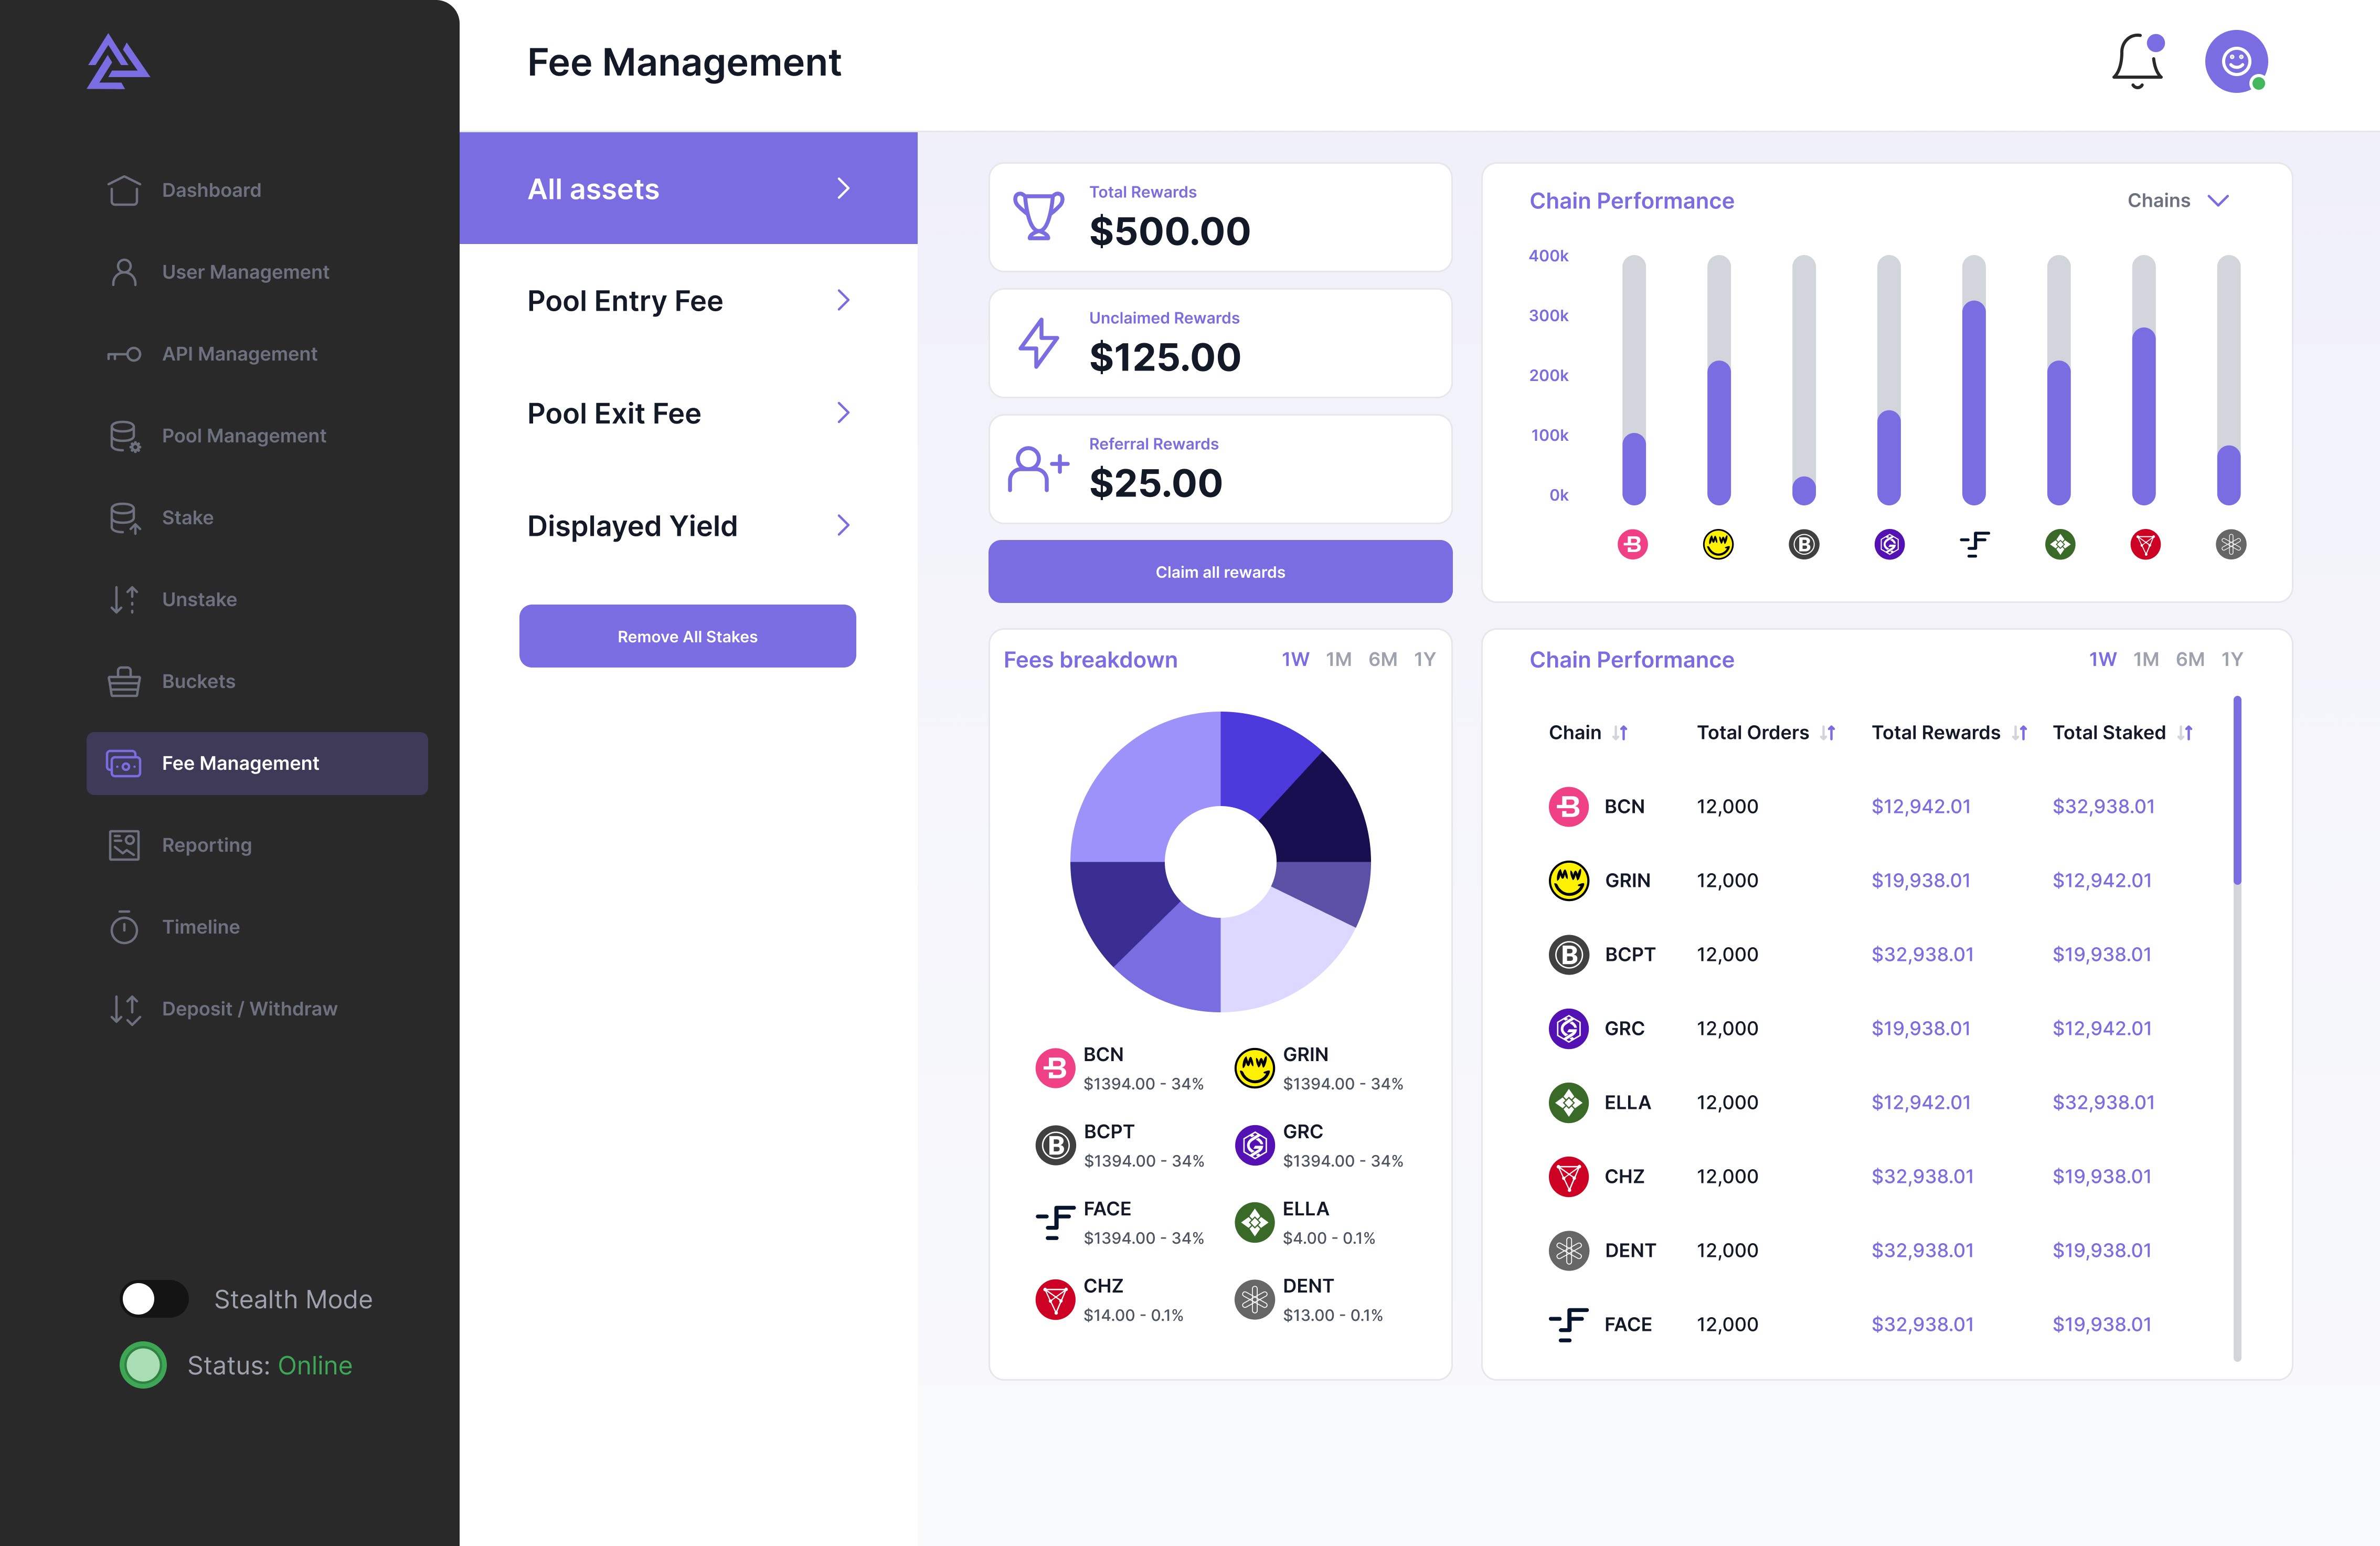Select 1M in Chain Performance table
Screen dimensions: 2380x1546
point(2145,659)
